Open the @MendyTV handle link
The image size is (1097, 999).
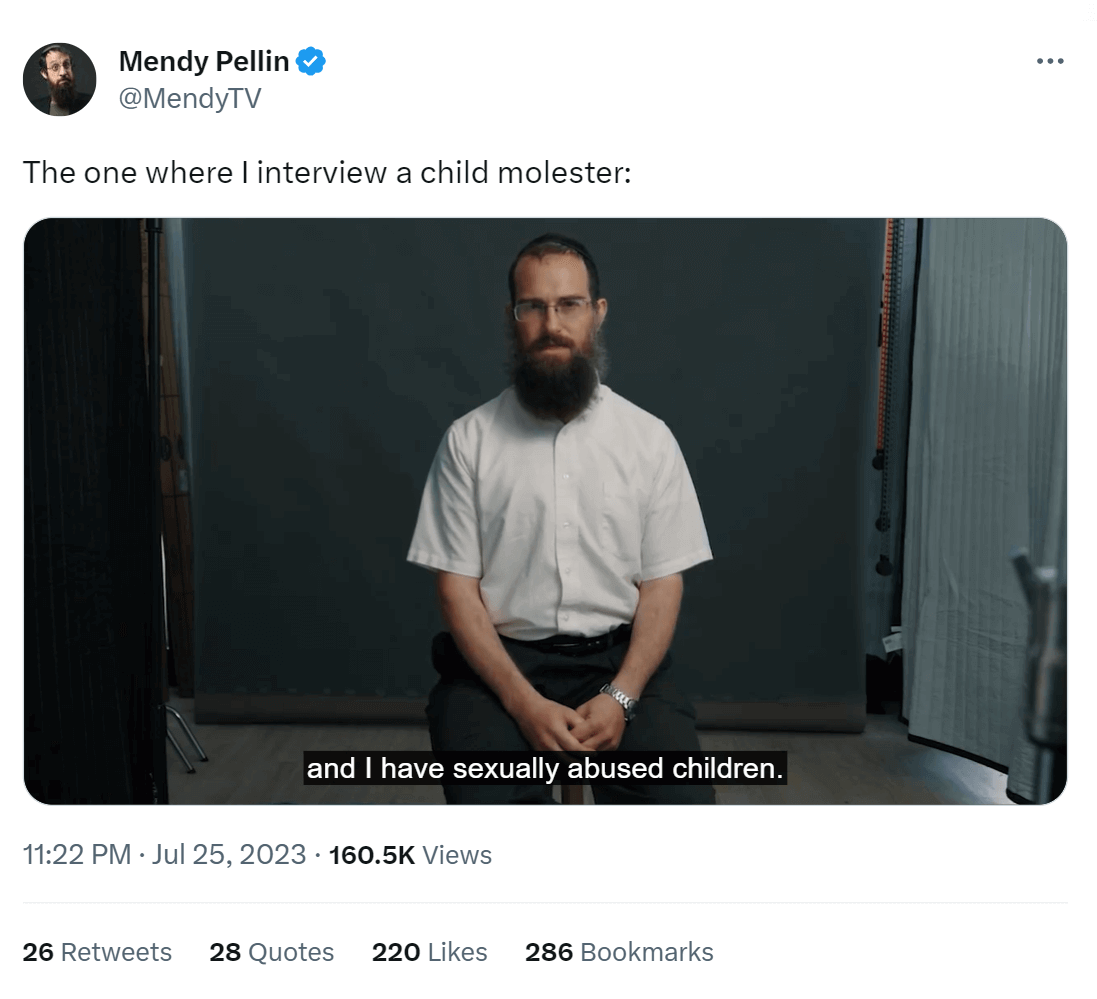190,98
